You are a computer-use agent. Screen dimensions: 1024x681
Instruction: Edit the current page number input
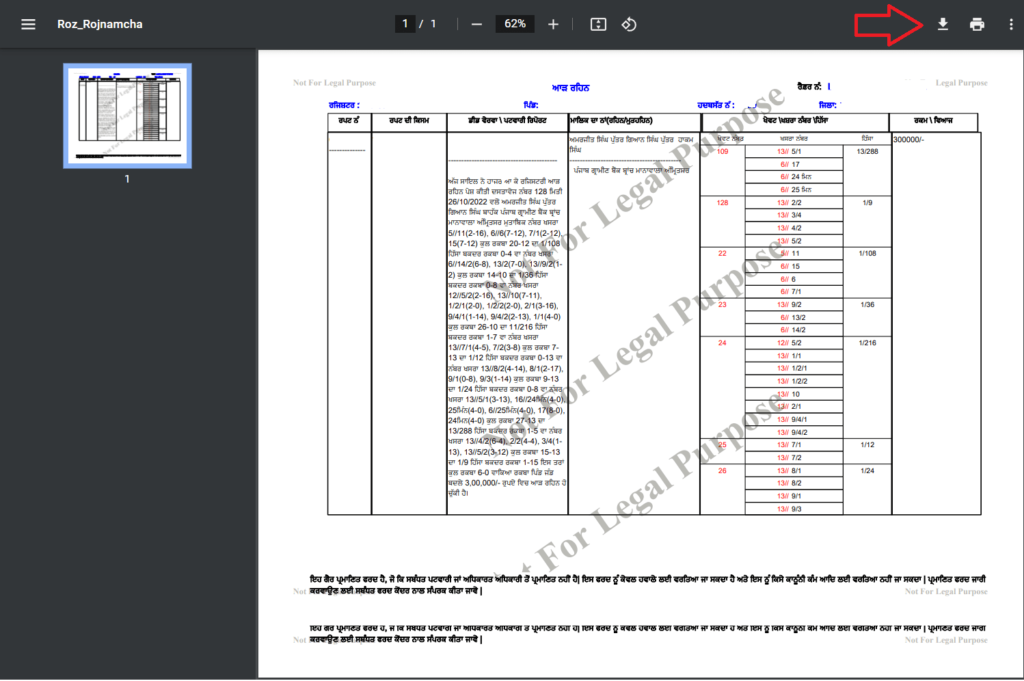(404, 23)
